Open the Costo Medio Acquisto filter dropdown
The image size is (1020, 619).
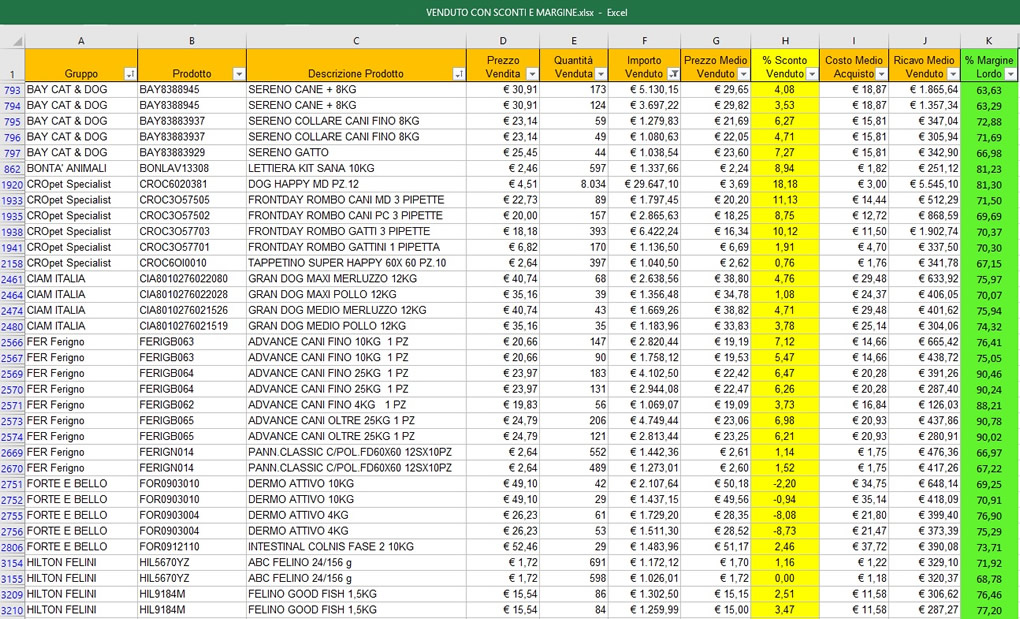coord(881,74)
